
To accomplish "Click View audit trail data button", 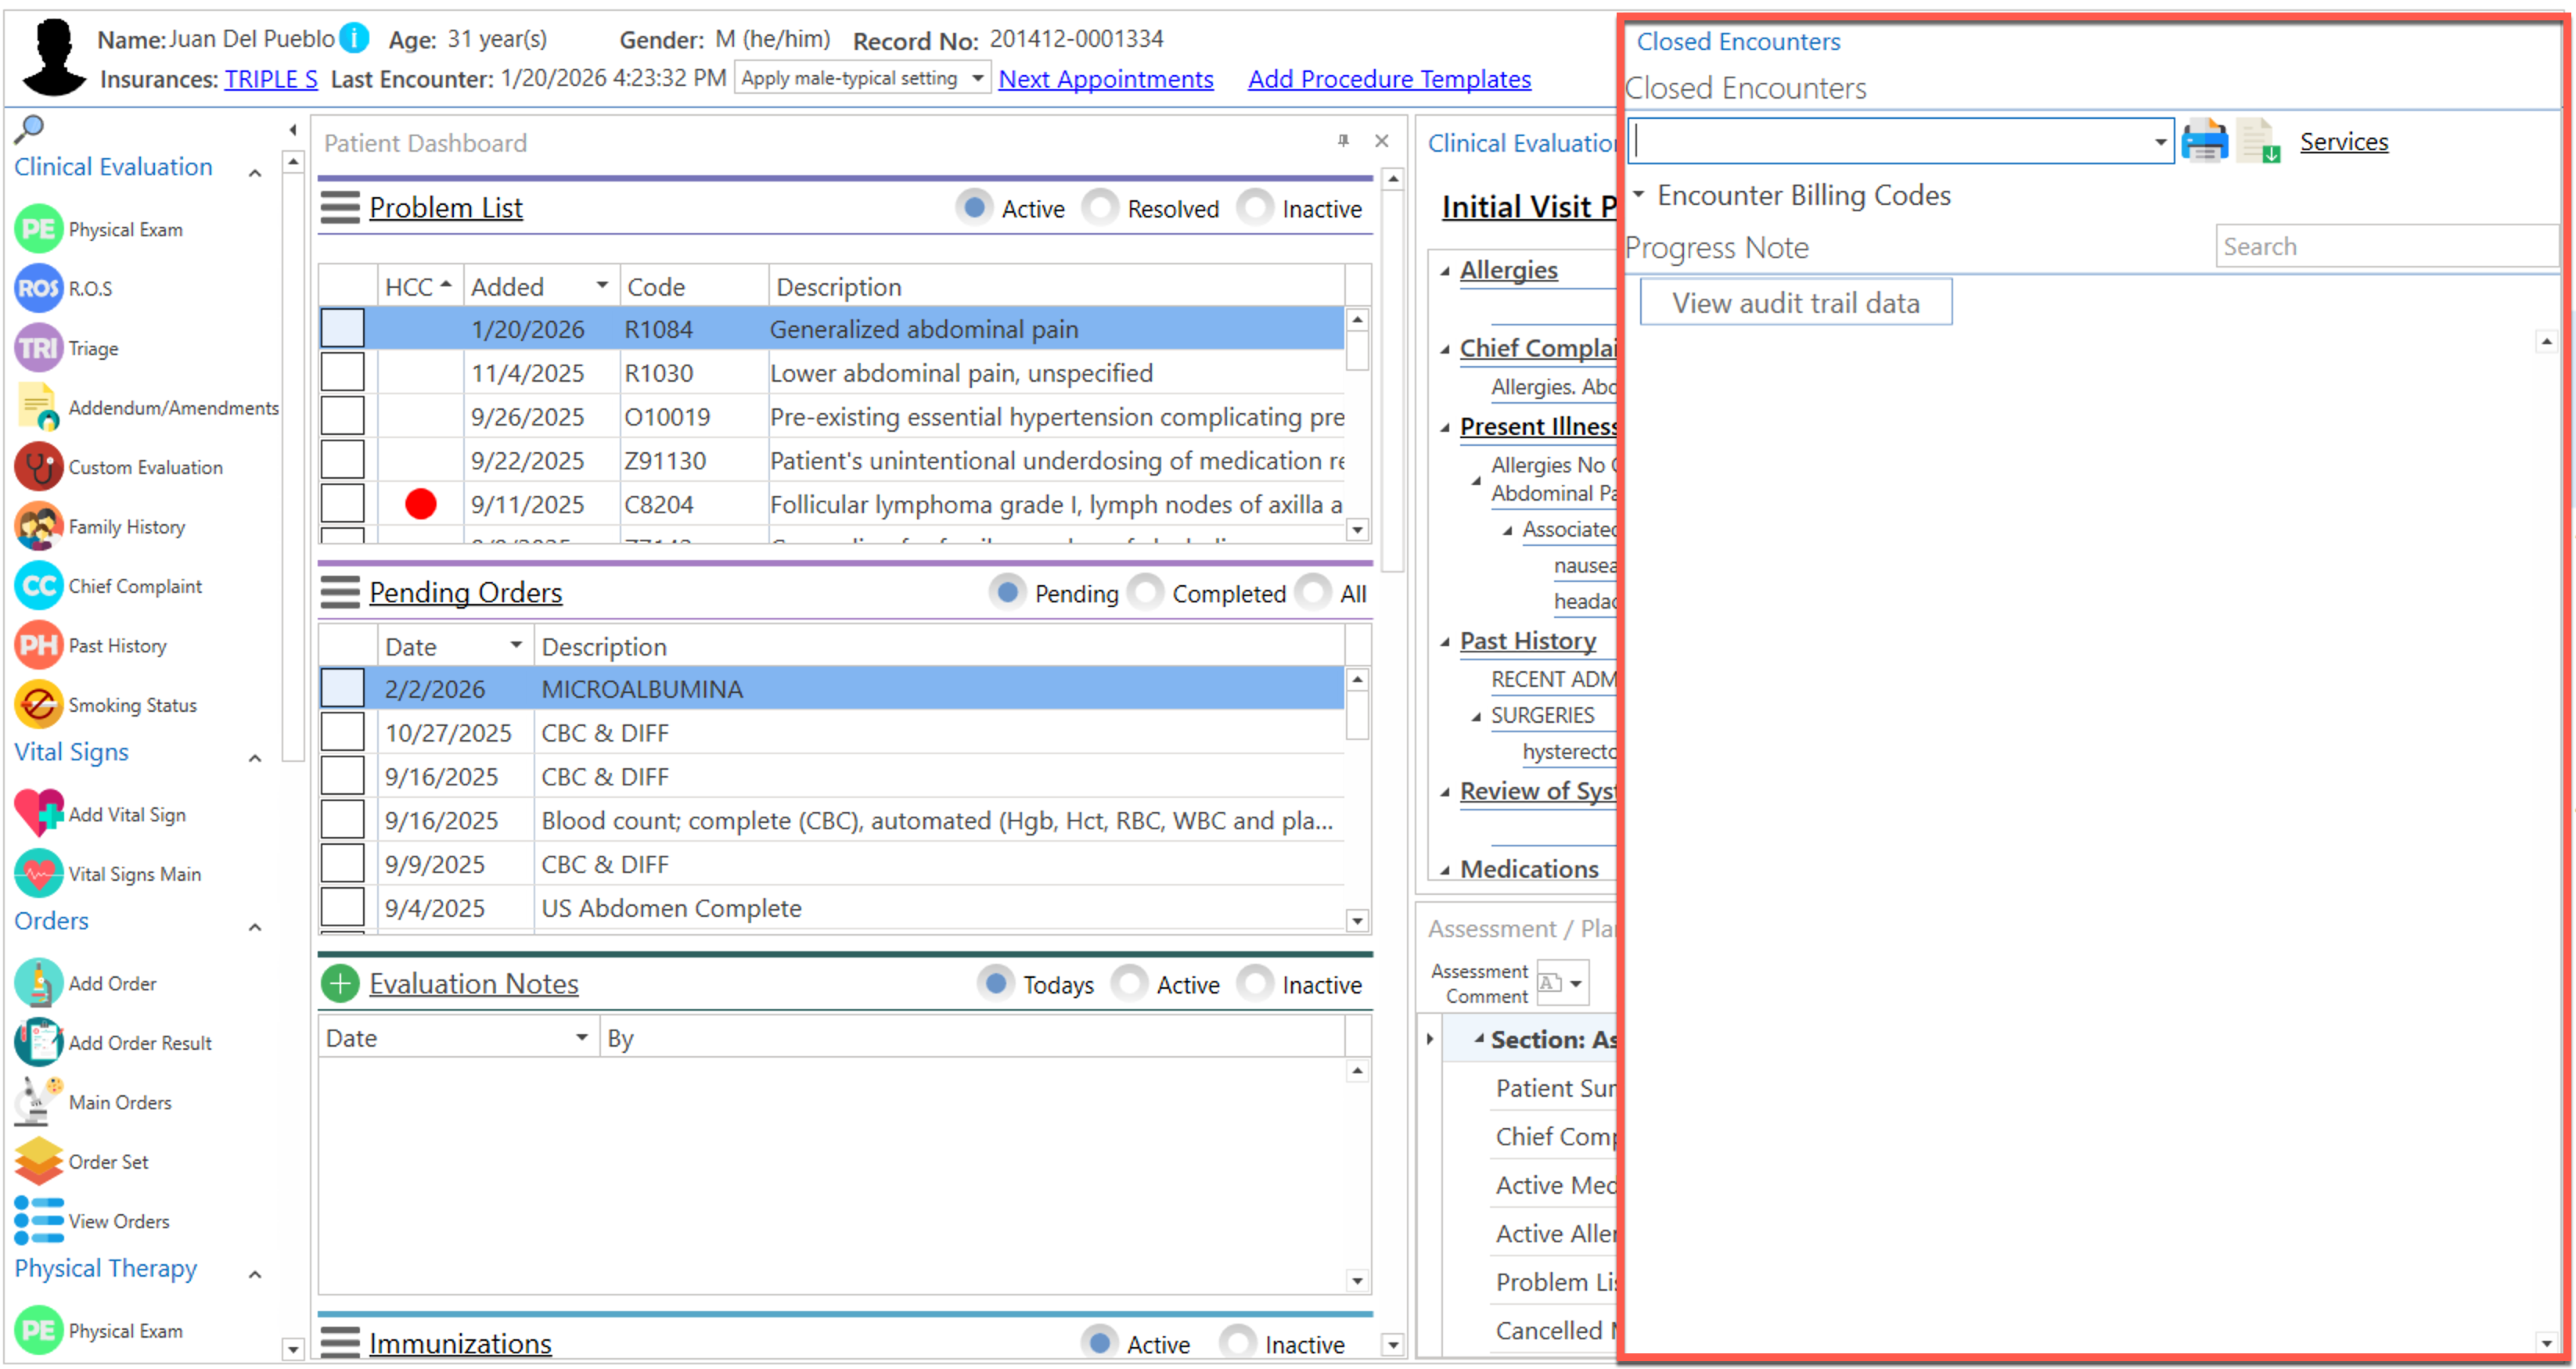I will [1795, 303].
